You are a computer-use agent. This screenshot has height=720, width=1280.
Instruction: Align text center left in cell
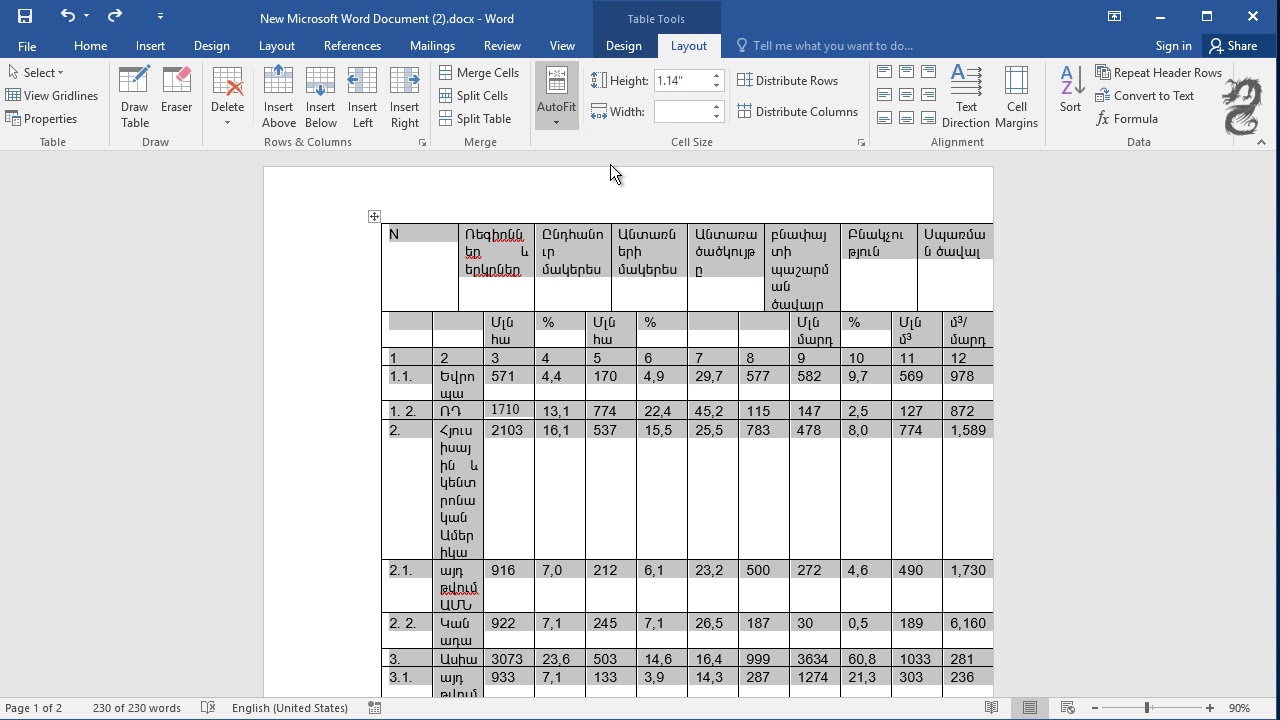pyautogui.click(x=884, y=95)
